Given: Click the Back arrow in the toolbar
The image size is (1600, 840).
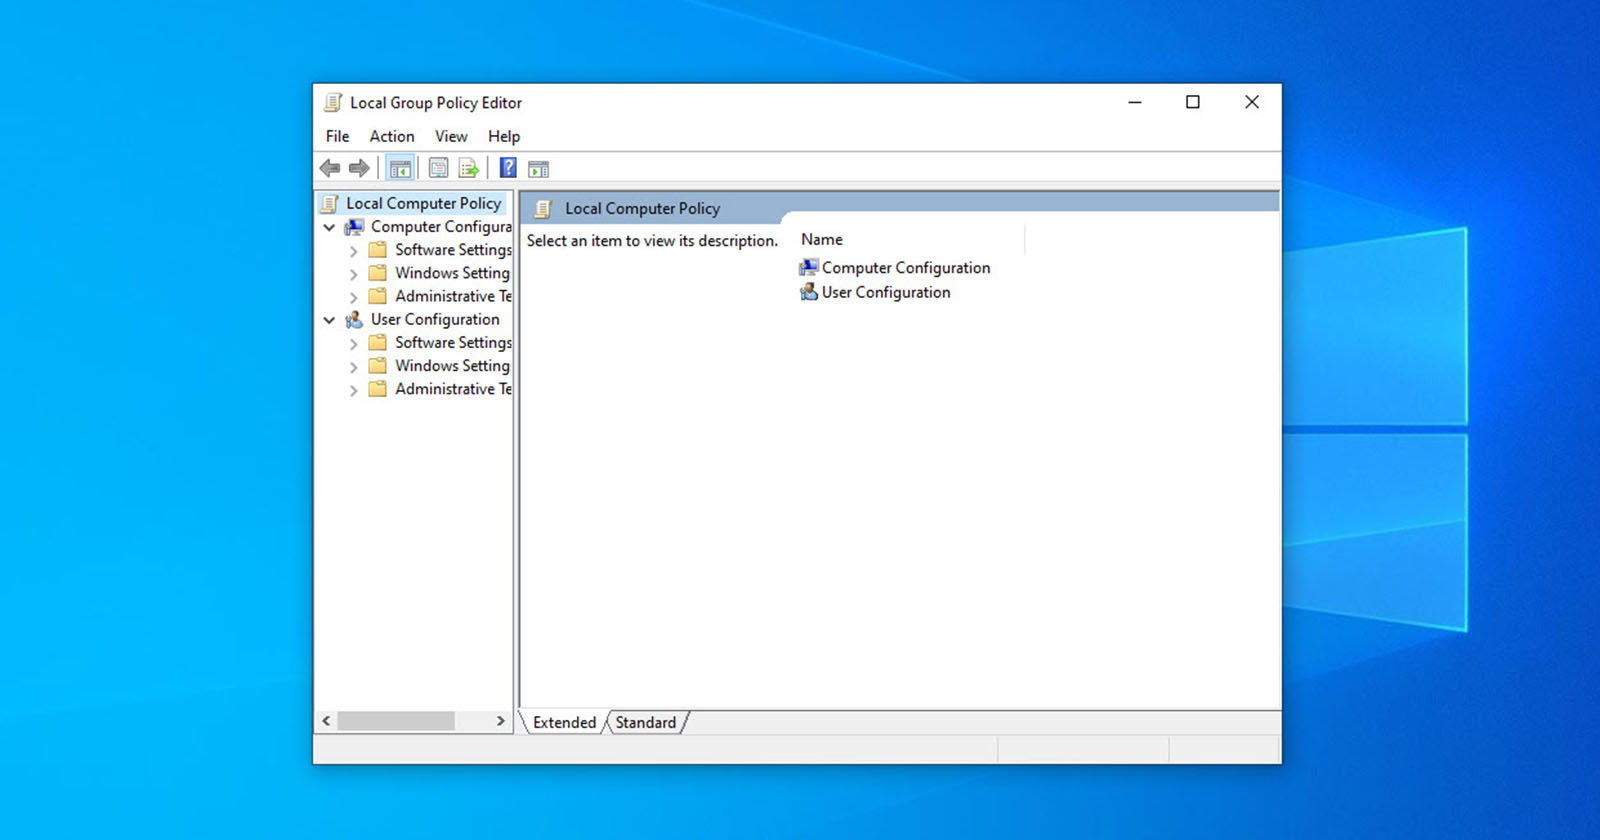Looking at the screenshot, I should pyautogui.click(x=330, y=168).
